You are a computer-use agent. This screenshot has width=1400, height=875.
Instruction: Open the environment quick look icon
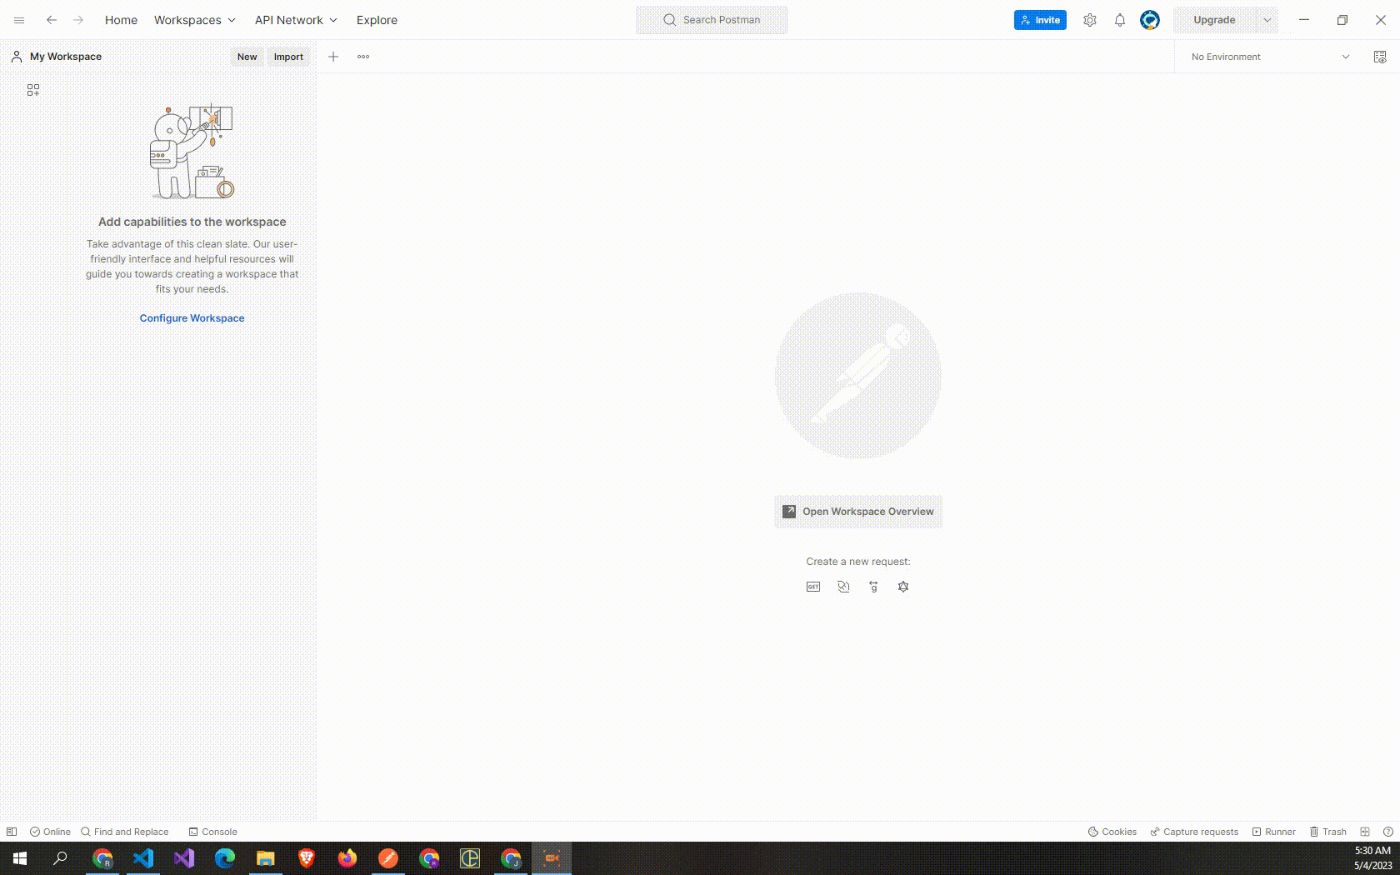1380,57
